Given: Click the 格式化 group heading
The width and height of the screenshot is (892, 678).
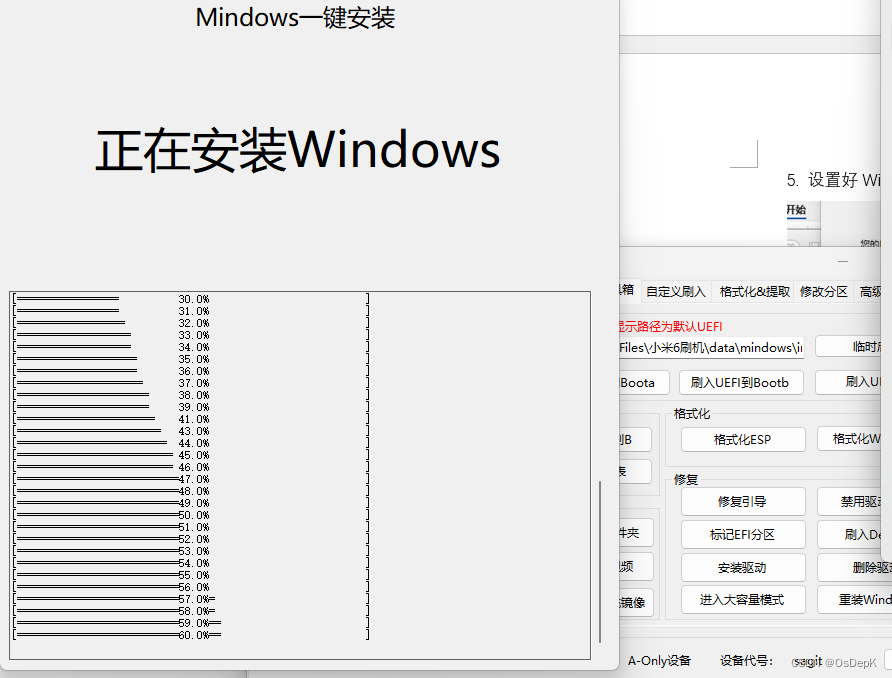Looking at the screenshot, I should click(692, 414).
